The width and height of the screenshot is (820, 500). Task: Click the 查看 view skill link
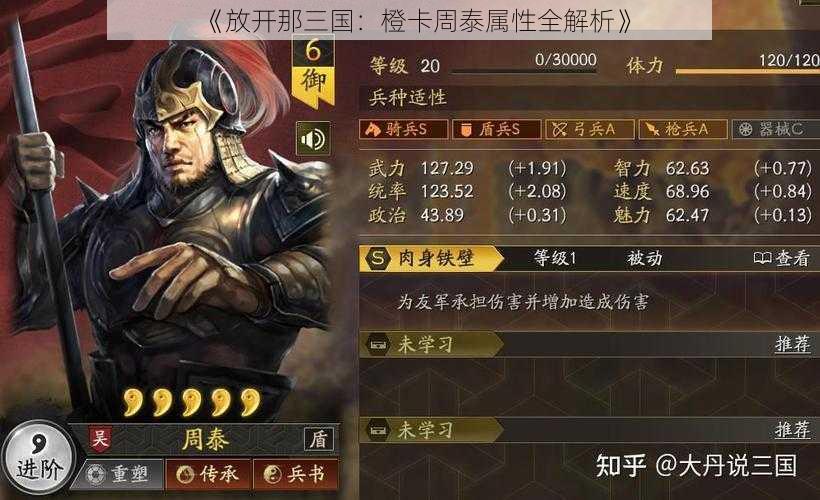pyautogui.click(x=782, y=258)
